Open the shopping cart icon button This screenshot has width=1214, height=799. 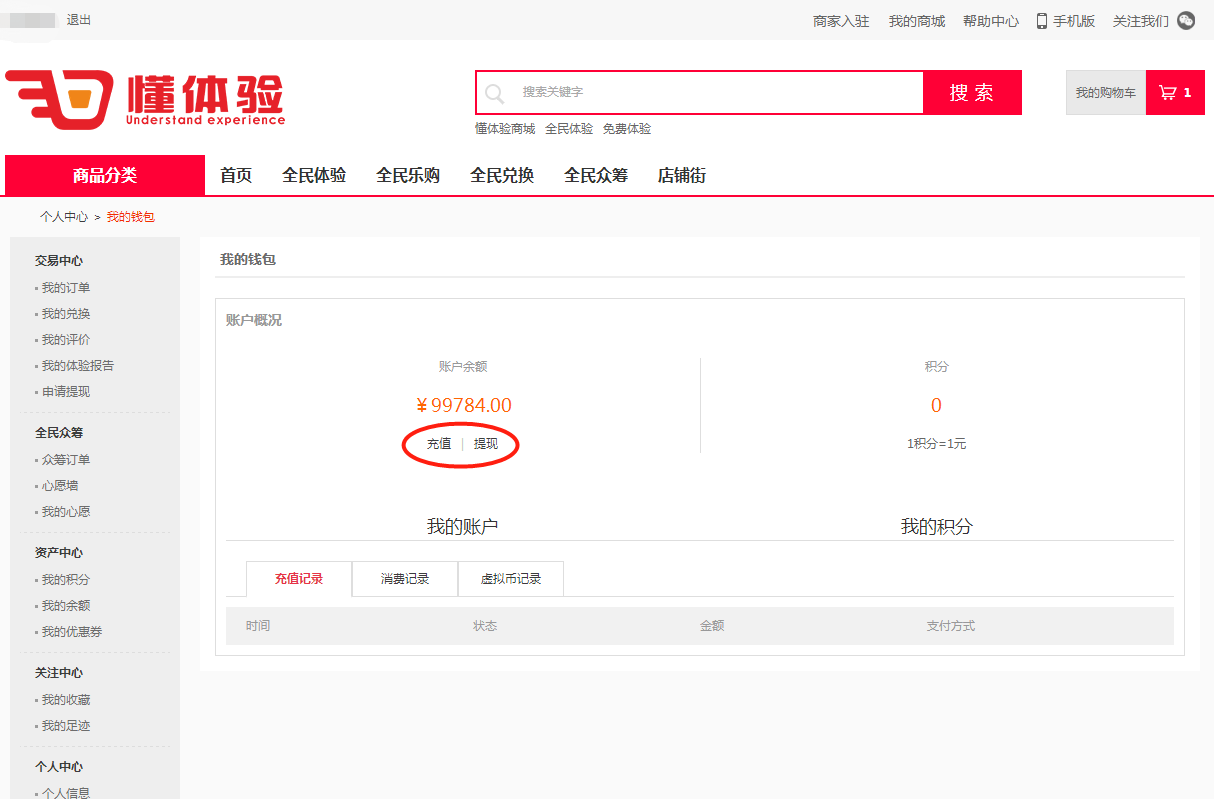[x=1175, y=93]
